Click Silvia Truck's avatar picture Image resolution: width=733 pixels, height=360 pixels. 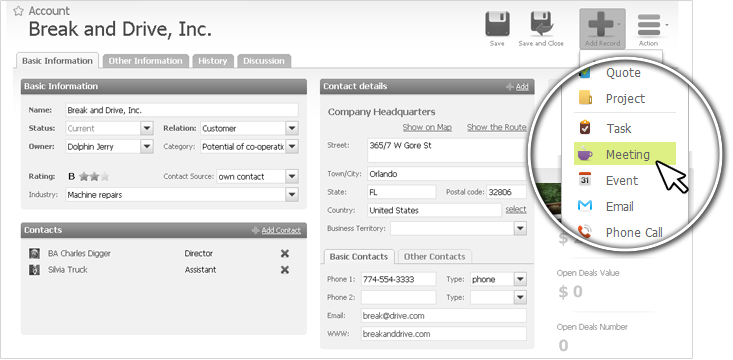[34, 270]
